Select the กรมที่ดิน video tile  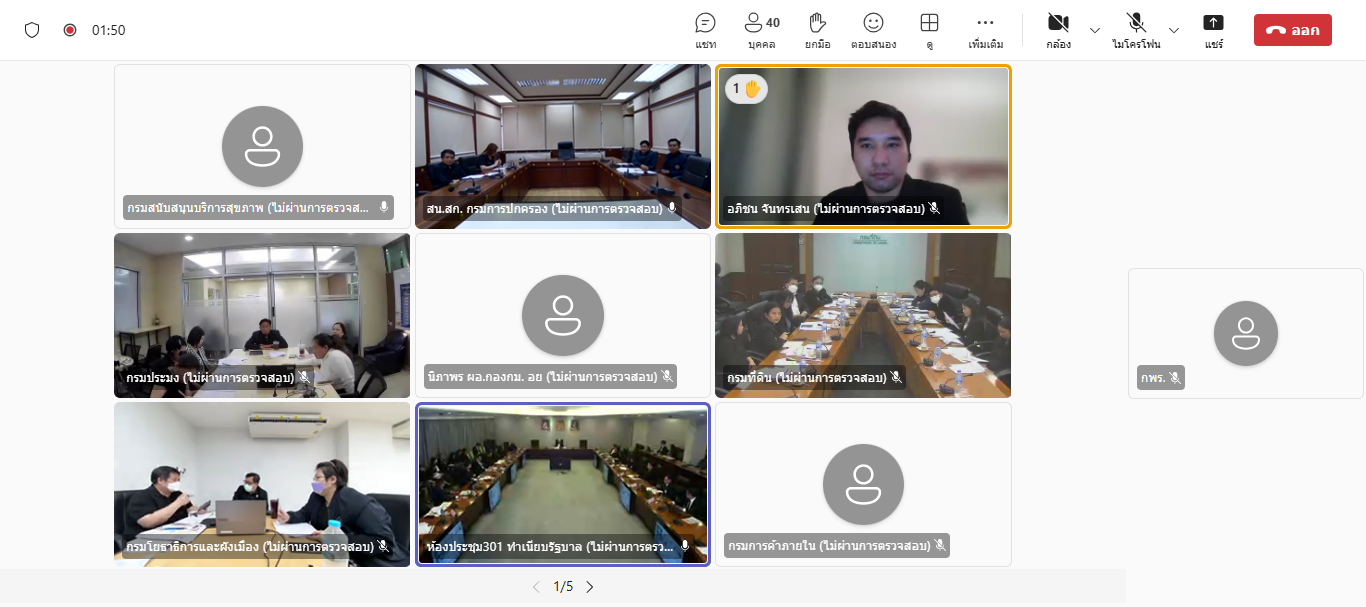(x=862, y=314)
